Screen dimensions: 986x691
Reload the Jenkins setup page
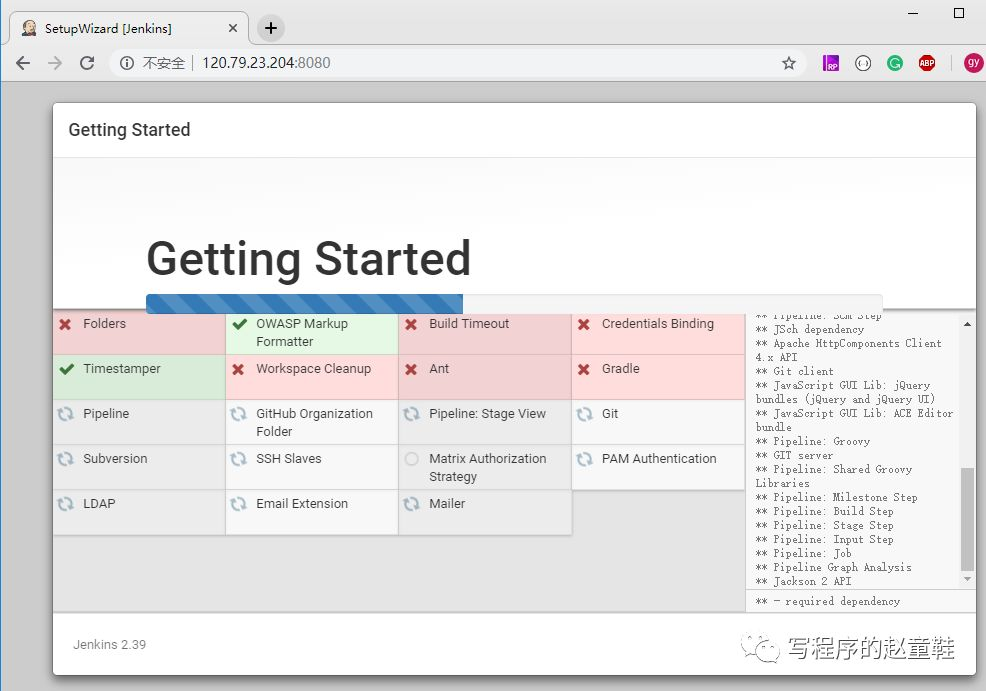87,63
